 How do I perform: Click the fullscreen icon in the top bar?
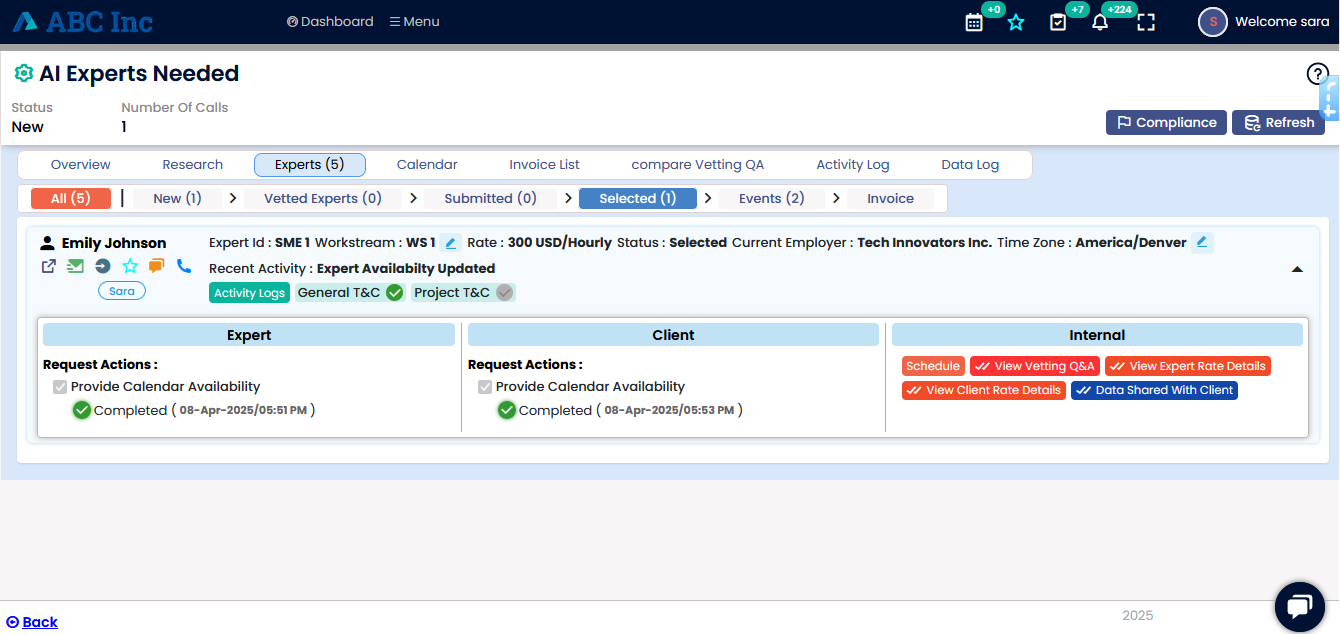(x=1146, y=22)
